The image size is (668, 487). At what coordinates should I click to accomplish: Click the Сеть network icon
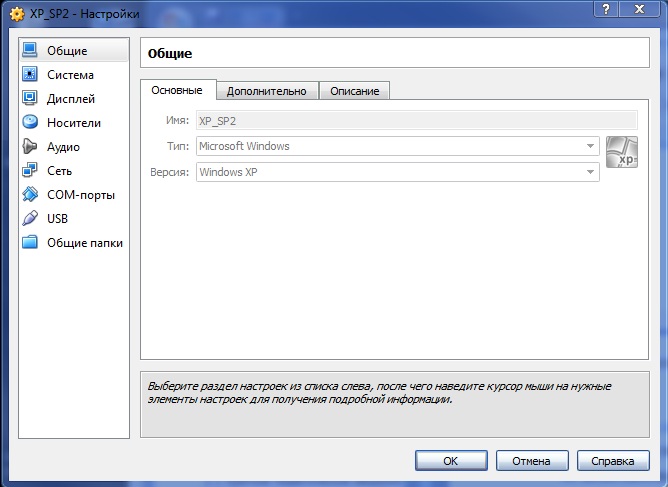[30, 170]
